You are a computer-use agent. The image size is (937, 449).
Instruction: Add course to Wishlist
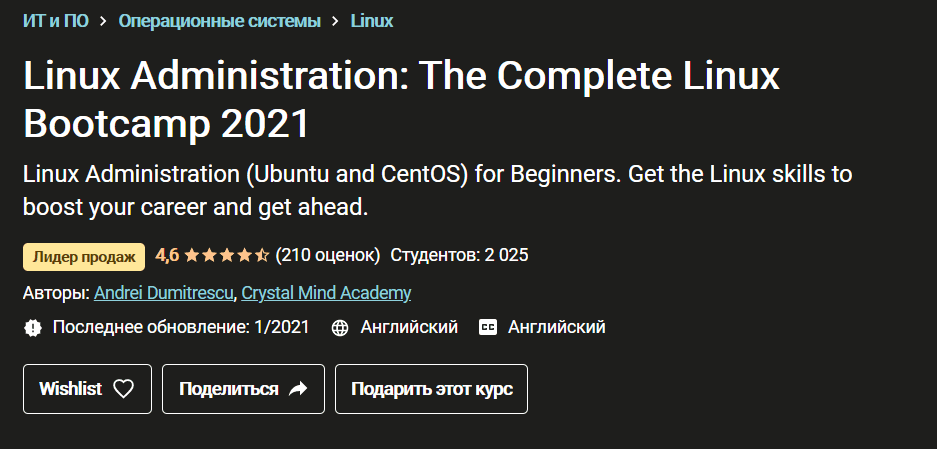point(87,389)
